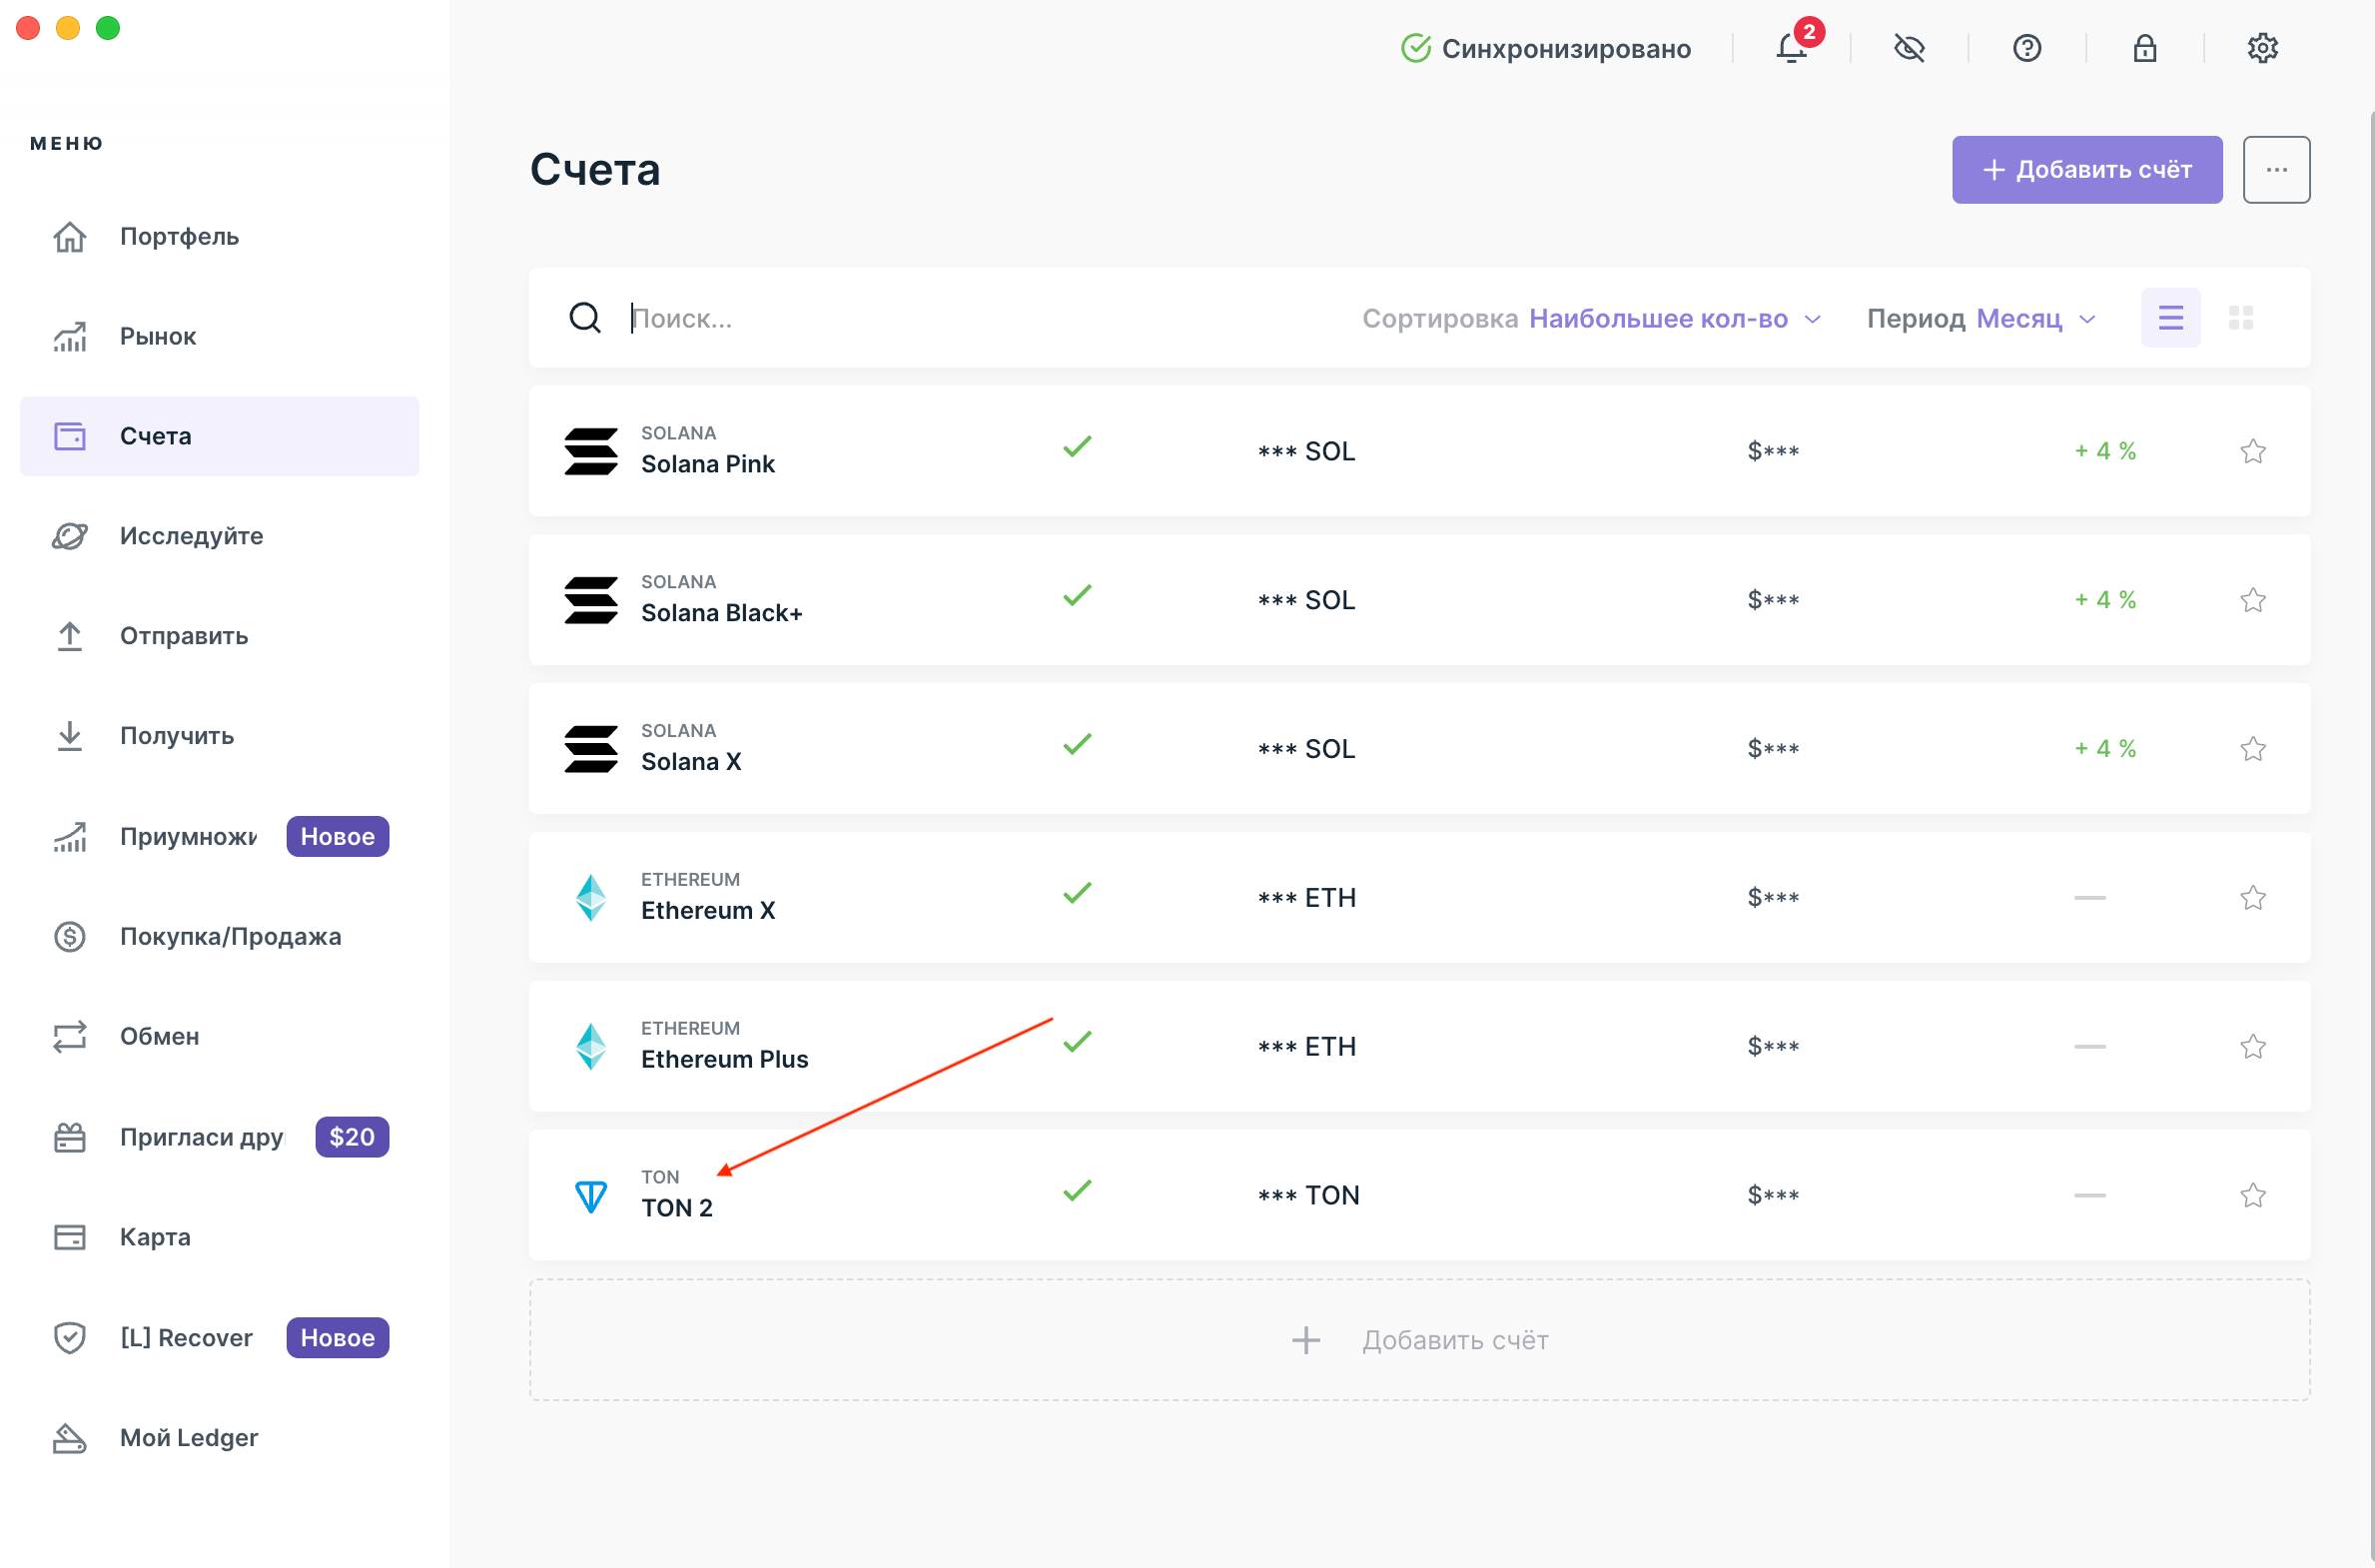Viewport: 2375px width, 1568px height.
Task: Switch to grid view mode
Action: 2241,318
